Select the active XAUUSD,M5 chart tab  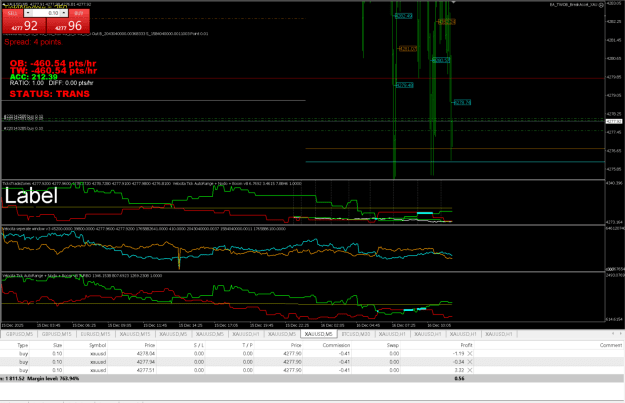pos(318,334)
